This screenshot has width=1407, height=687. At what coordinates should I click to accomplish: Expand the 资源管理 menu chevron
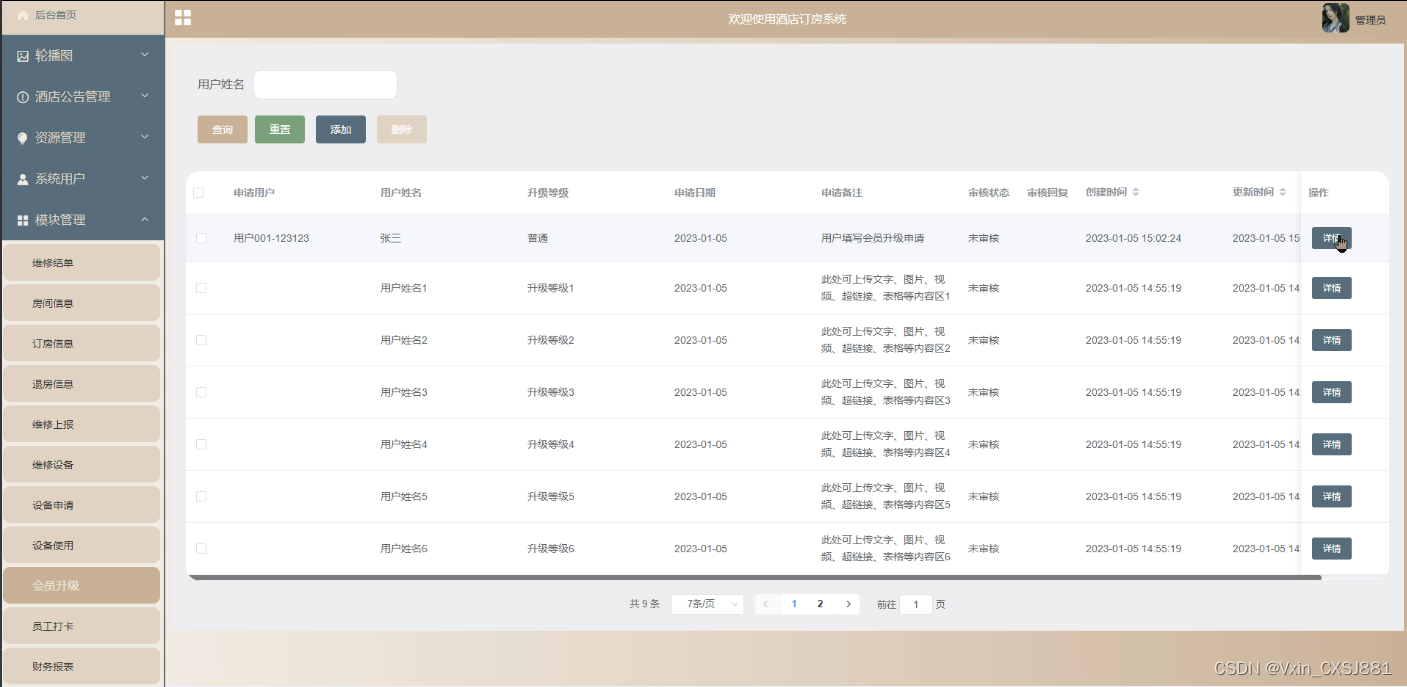(144, 136)
